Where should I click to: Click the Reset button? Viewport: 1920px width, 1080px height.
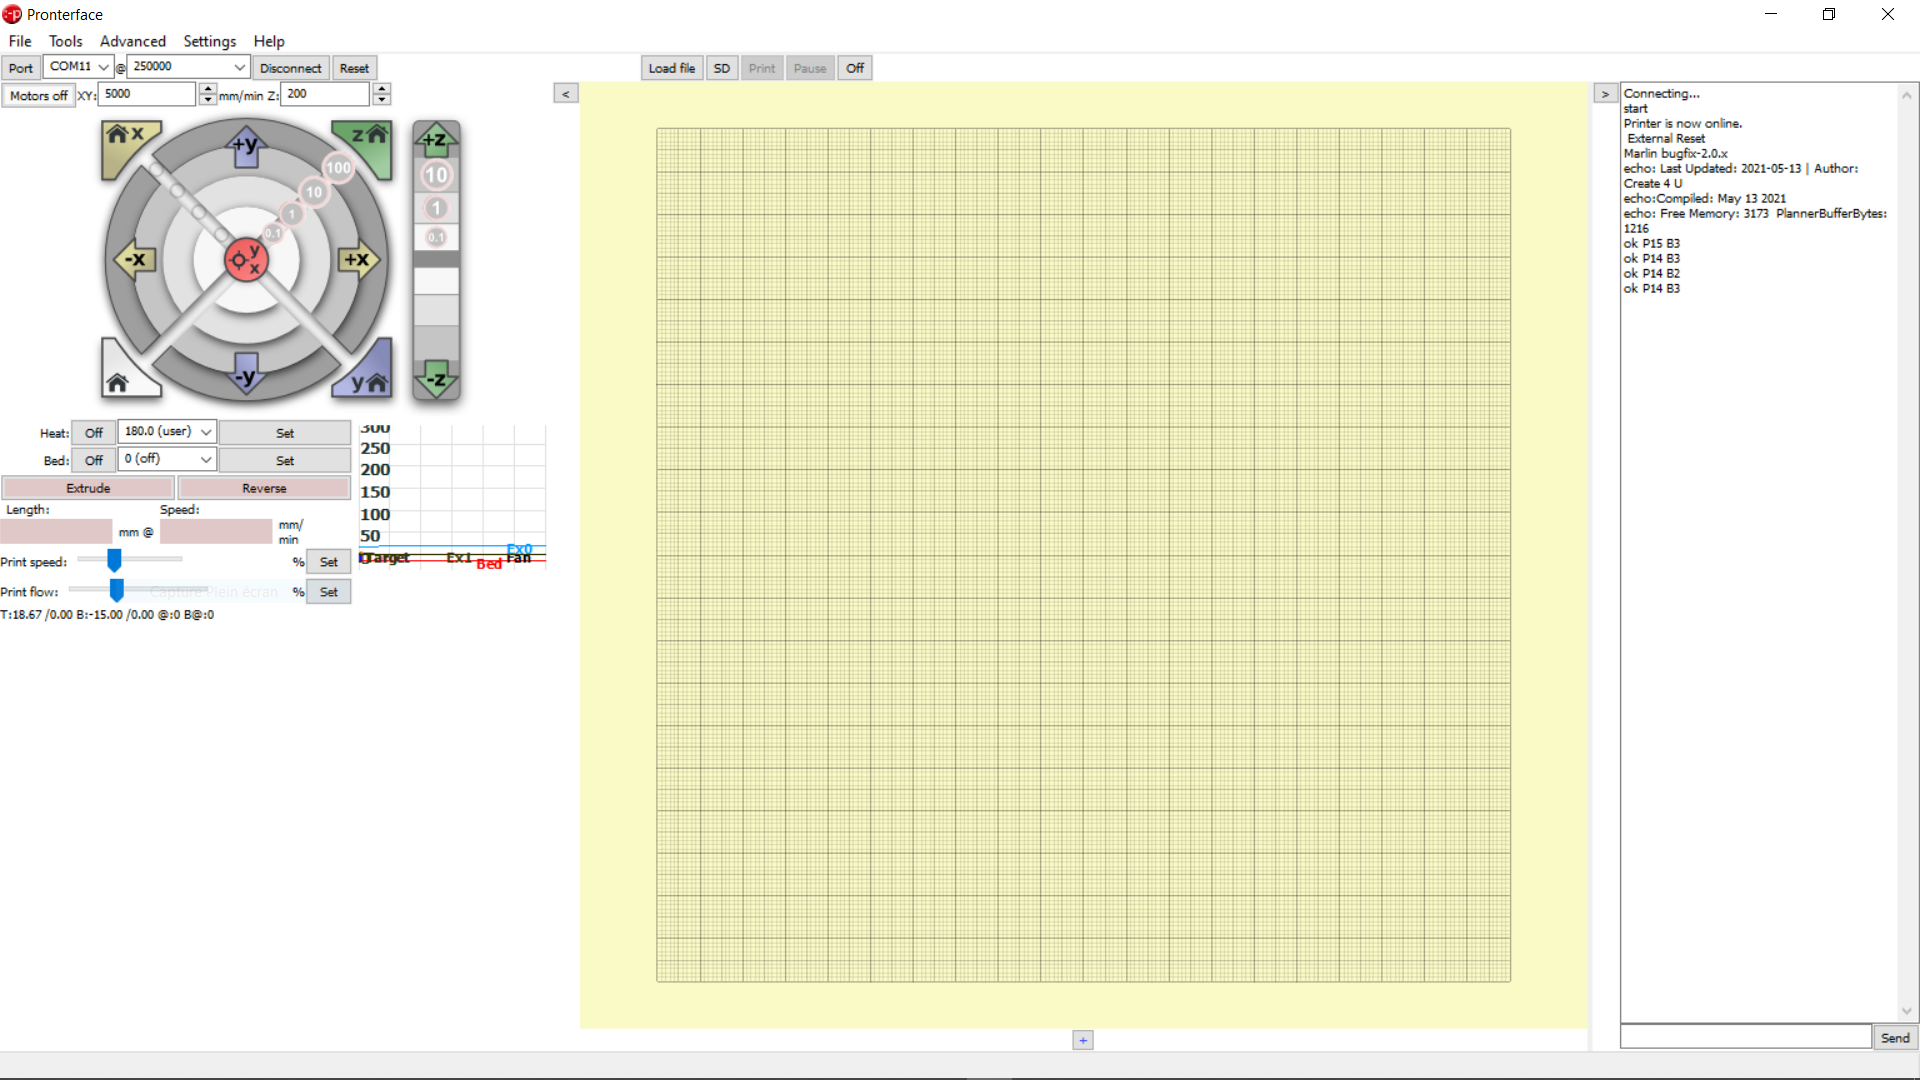(354, 68)
